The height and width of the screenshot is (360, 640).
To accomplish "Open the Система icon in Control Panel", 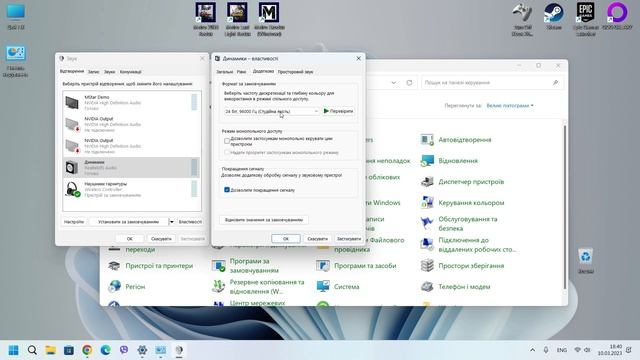I will point(323,287).
